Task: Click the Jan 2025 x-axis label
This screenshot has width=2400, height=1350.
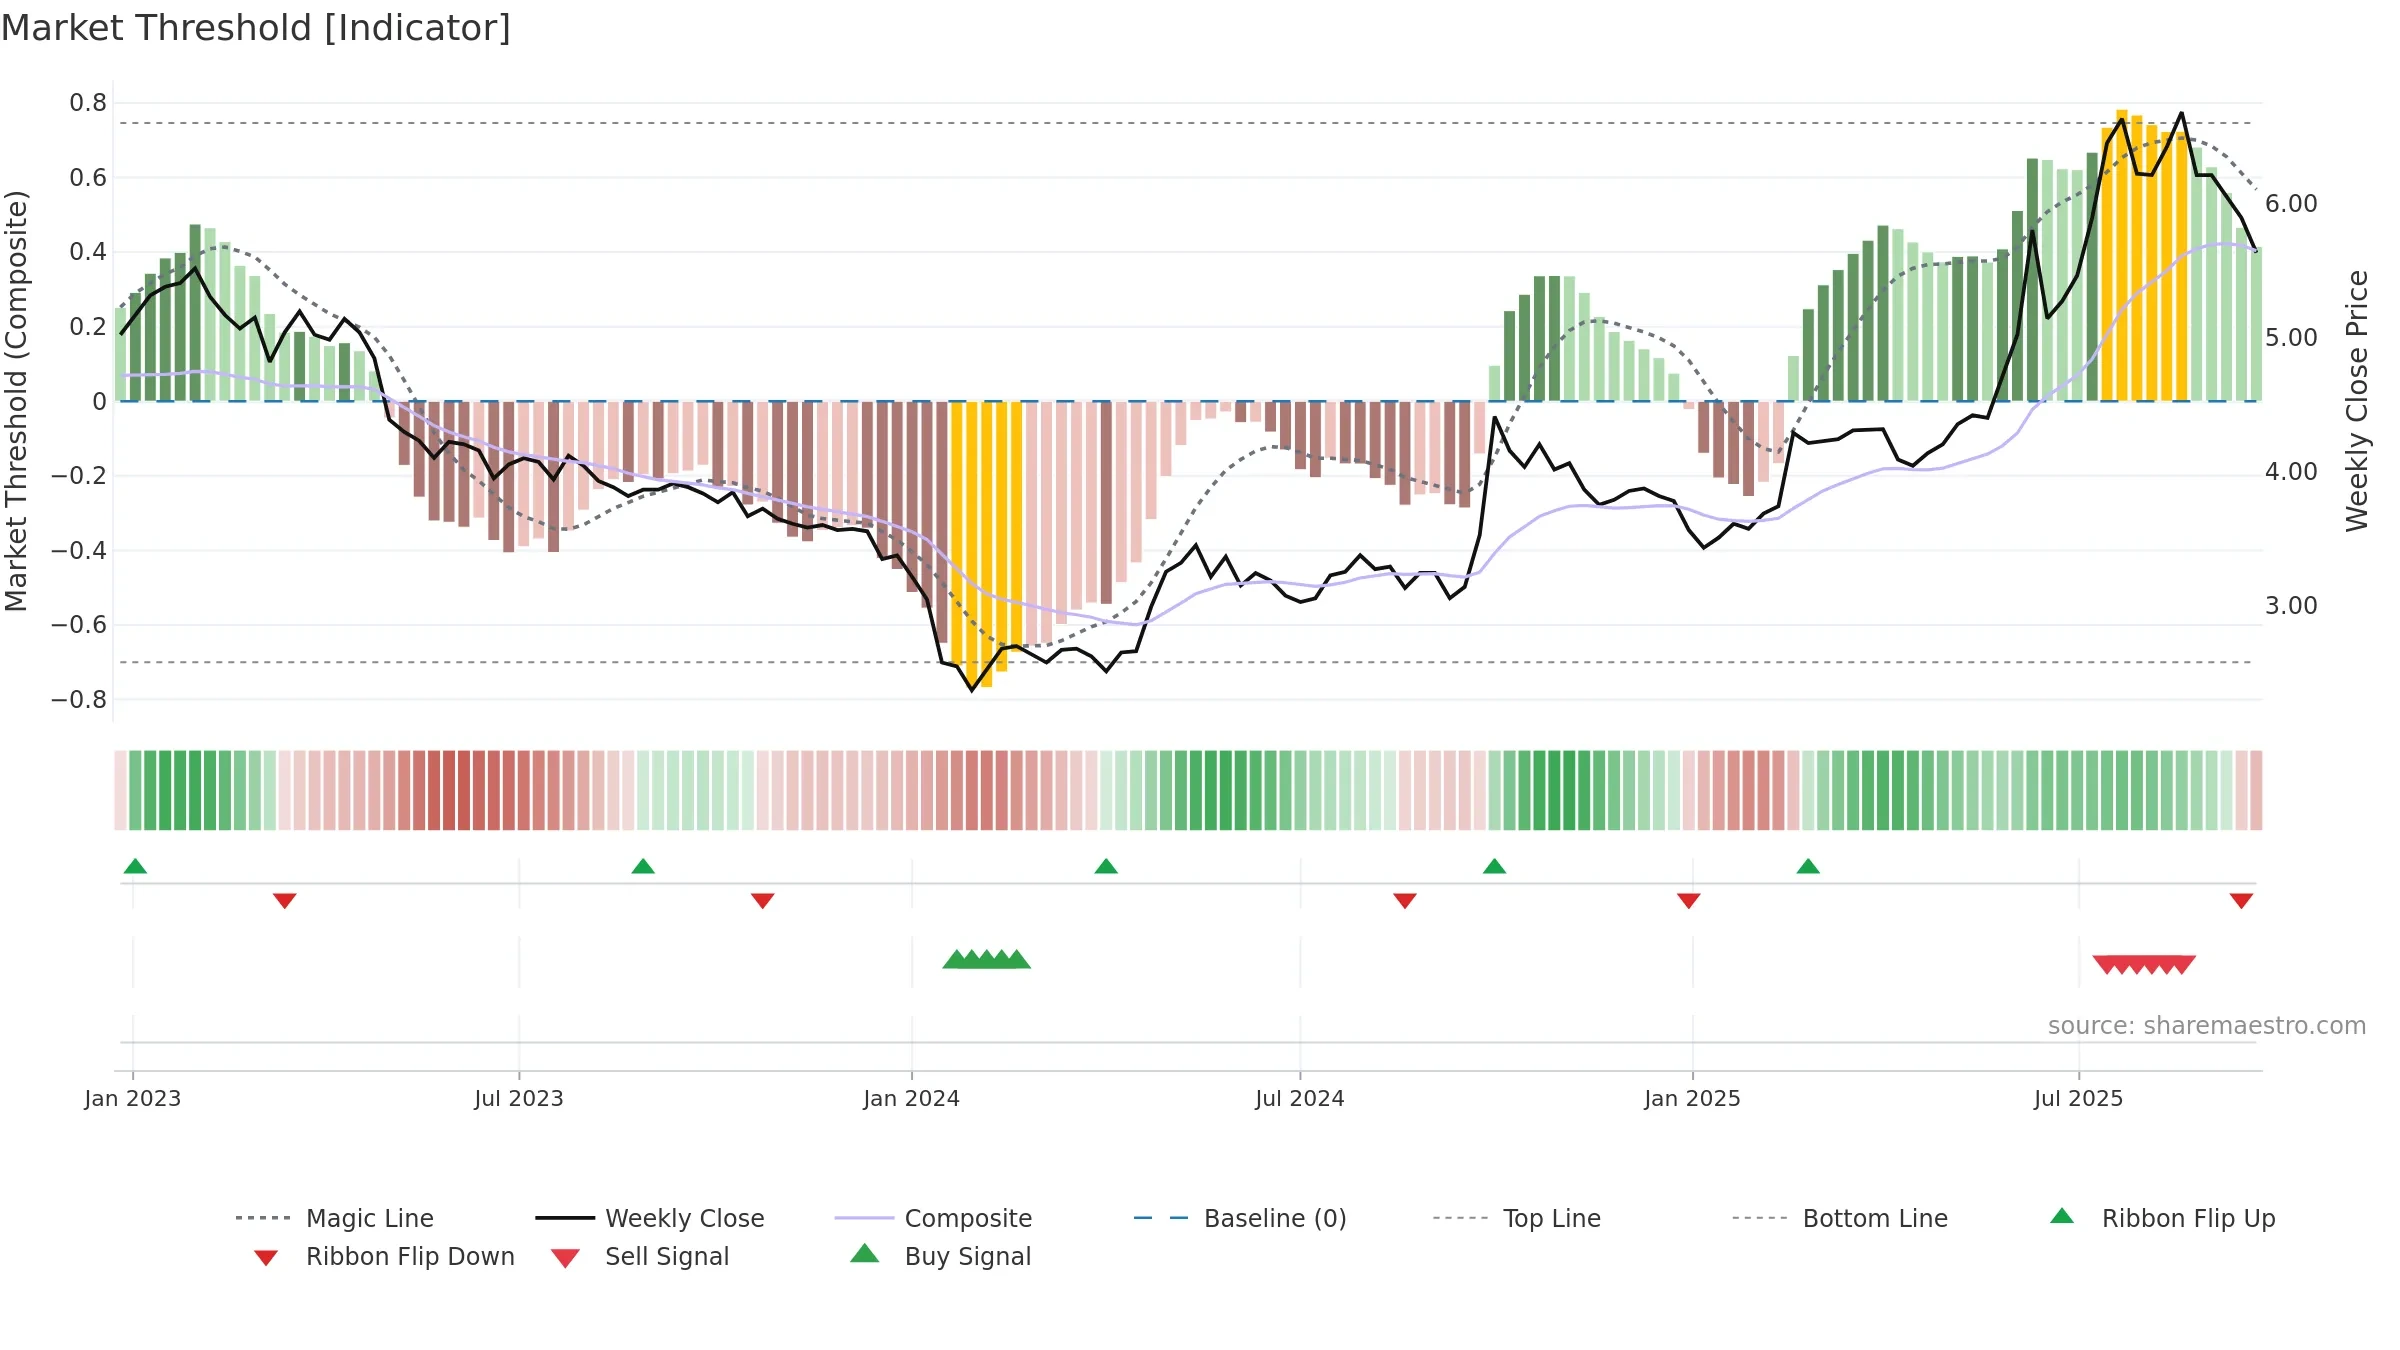Action: pyautogui.click(x=1692, y=1099)
